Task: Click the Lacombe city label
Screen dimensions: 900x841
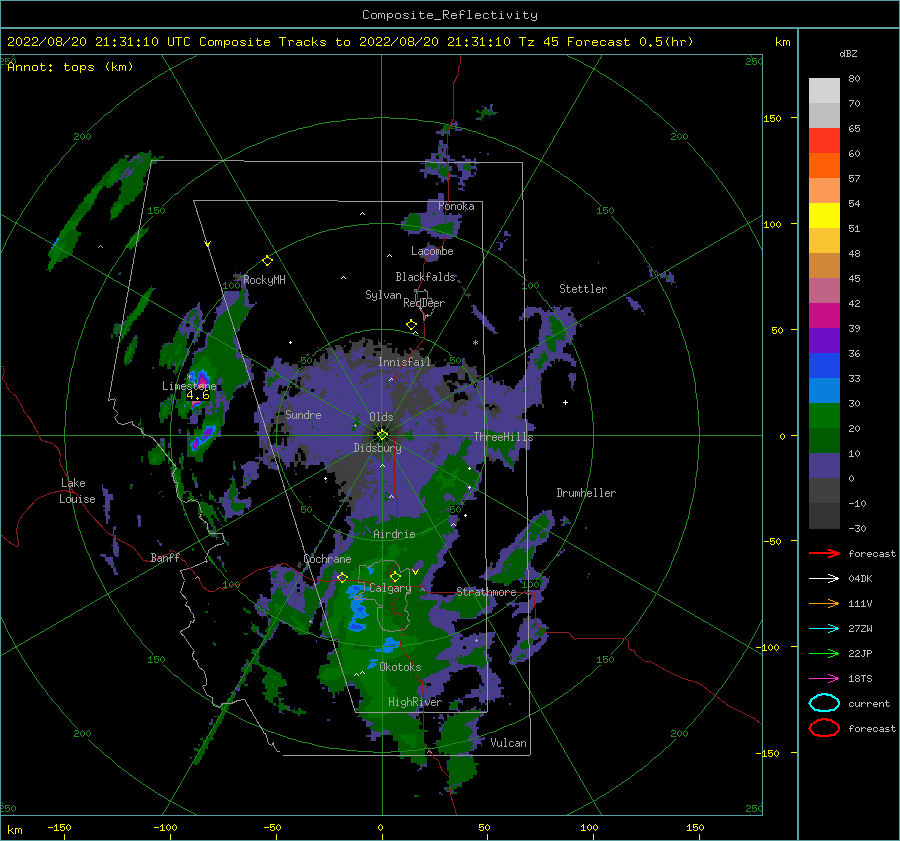Action: click(432, 251)
